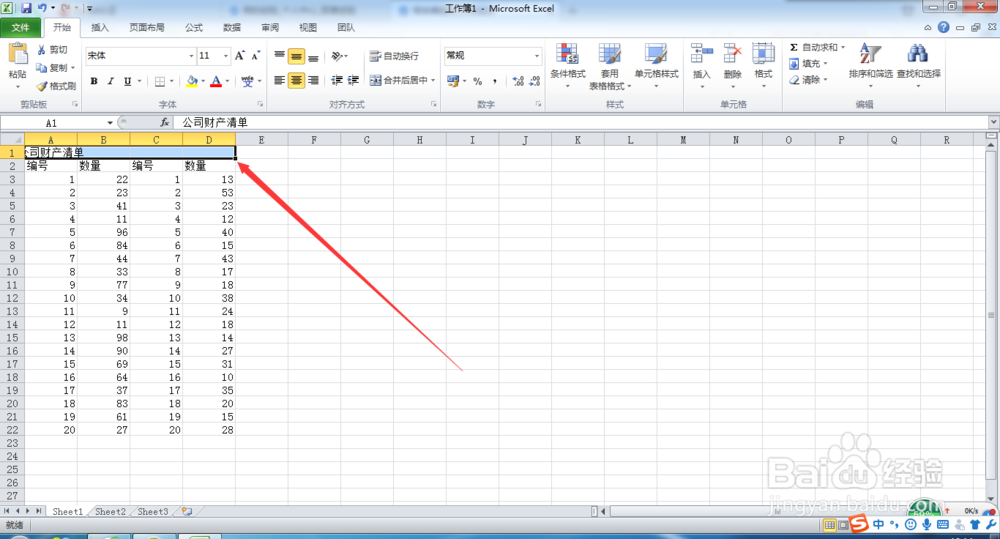Click the fx insert function button
This screenshot has height=539, width=1000.
[x=165, y=122]
